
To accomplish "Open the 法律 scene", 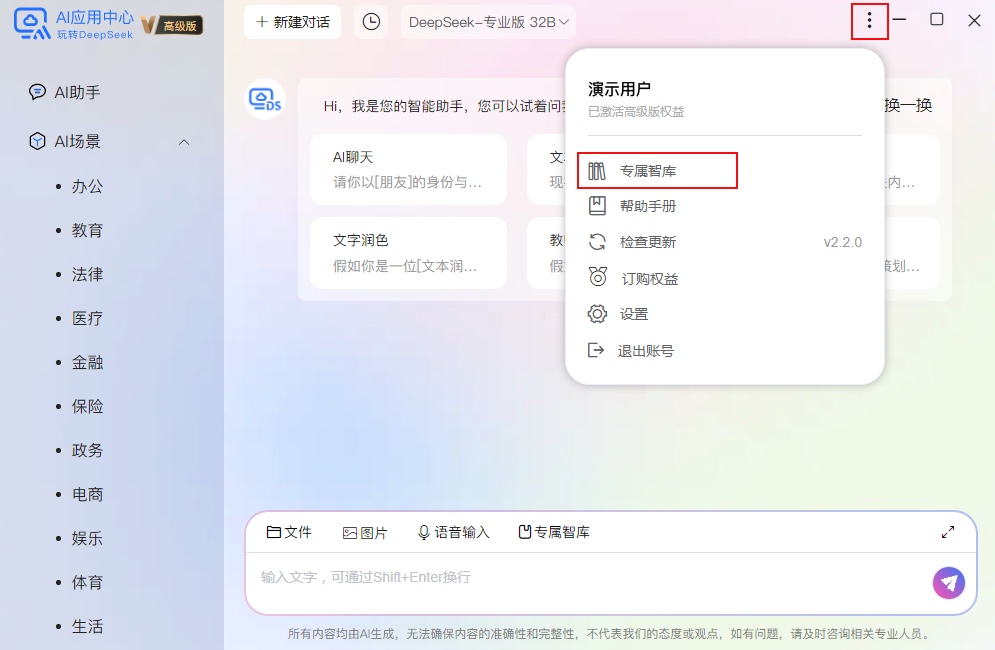I will 88,274.
